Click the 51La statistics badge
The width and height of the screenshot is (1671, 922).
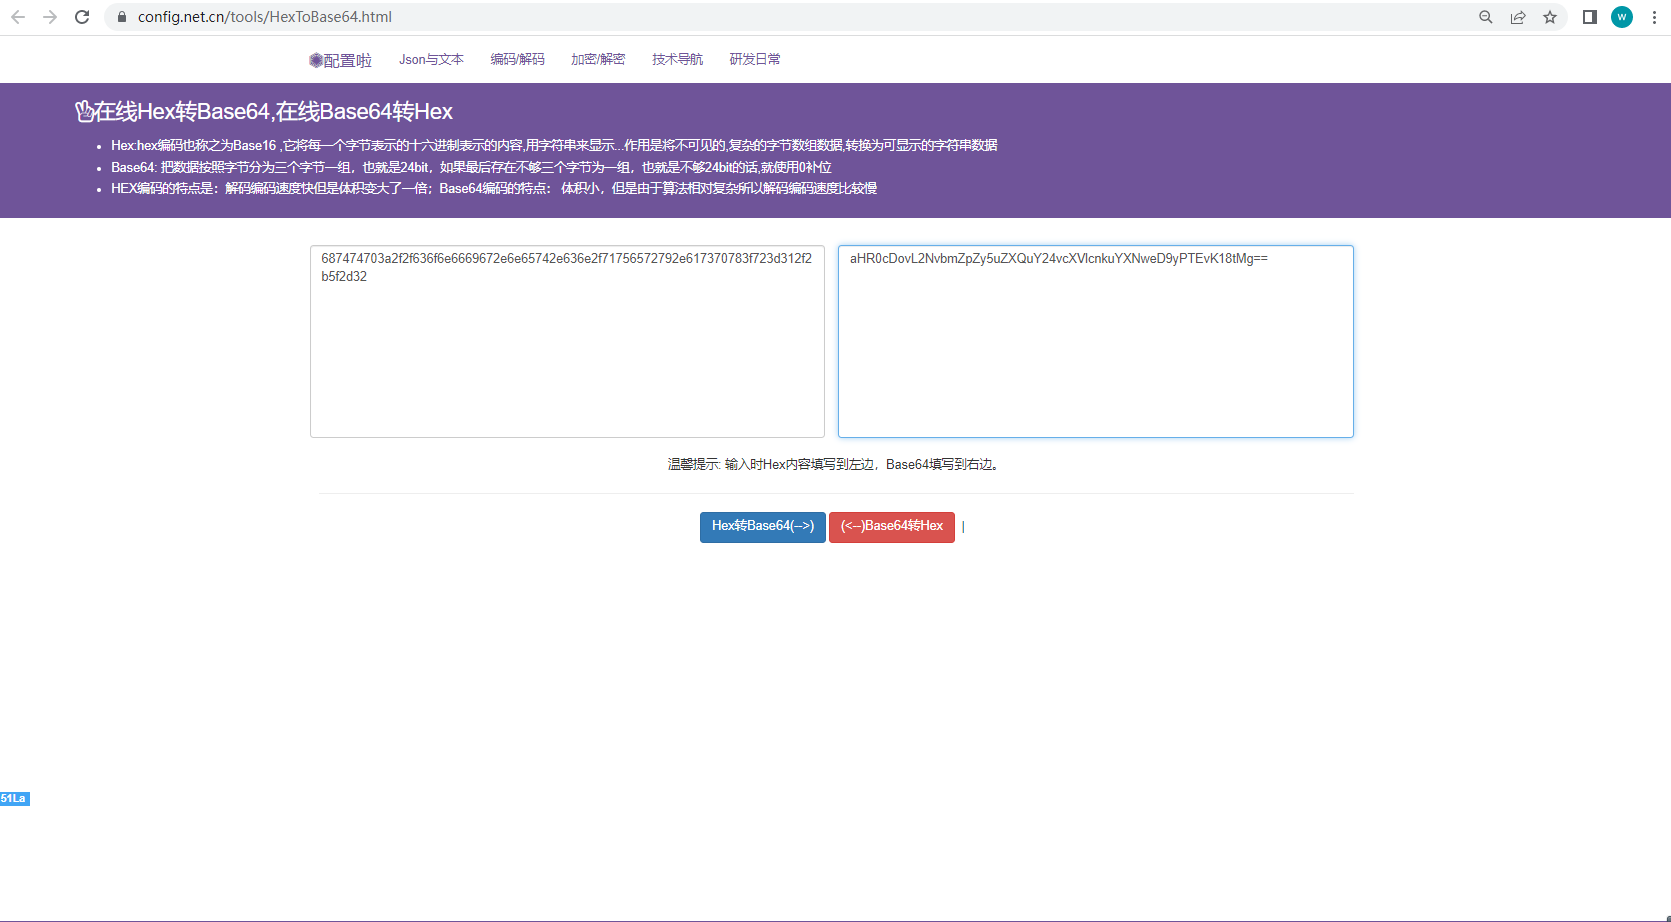click(14, 798)
